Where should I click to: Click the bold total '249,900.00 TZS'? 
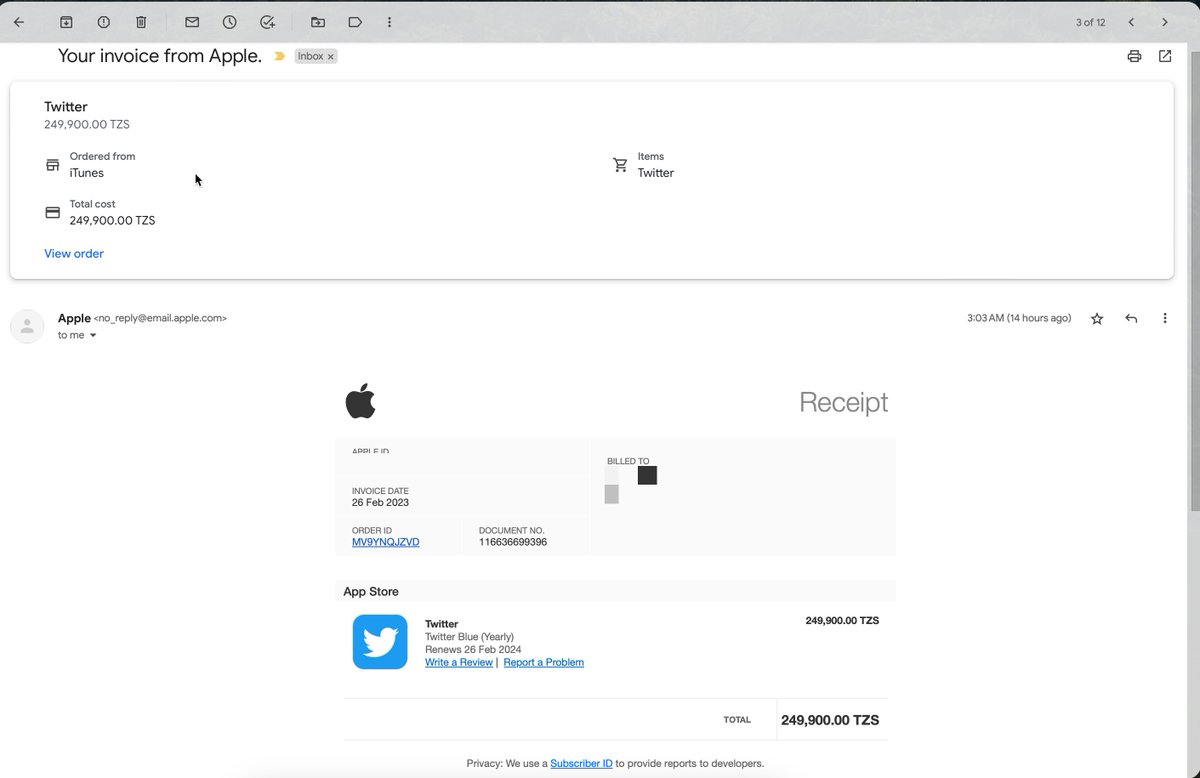pos(830,720)
